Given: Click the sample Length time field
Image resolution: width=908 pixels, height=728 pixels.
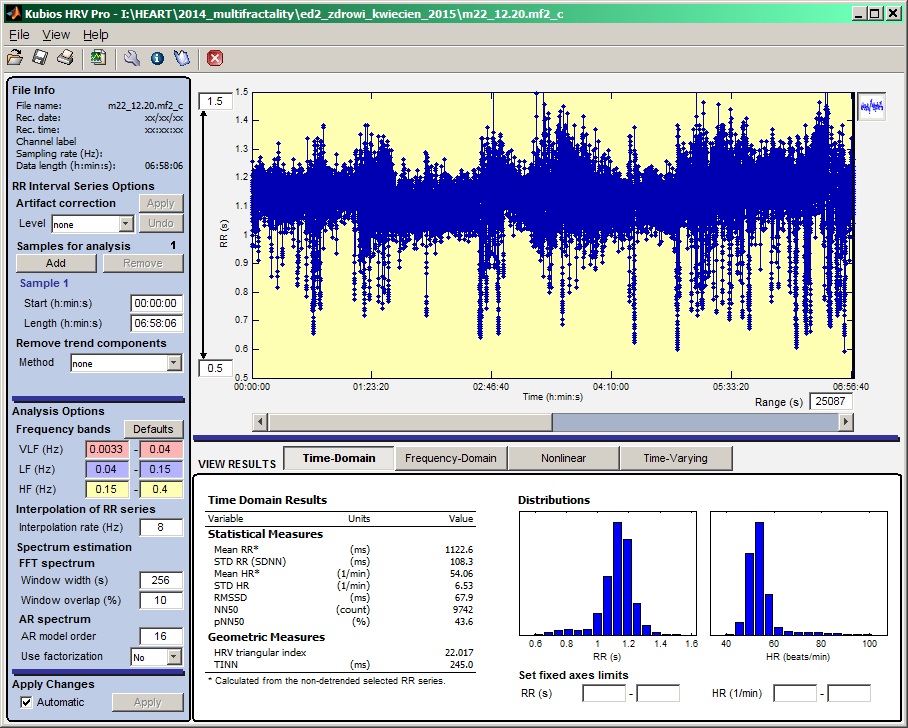Looking at the screenshot, I should tap(156, 323).
